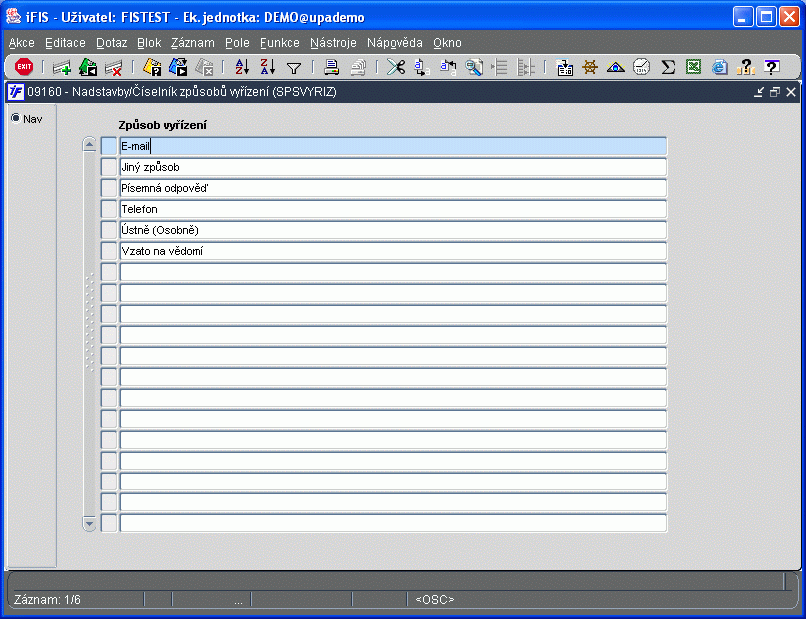Click the copy field icon with down arrow
This screenshot has width=806, height=619.
pyautogui.click(x=422, y=67)
